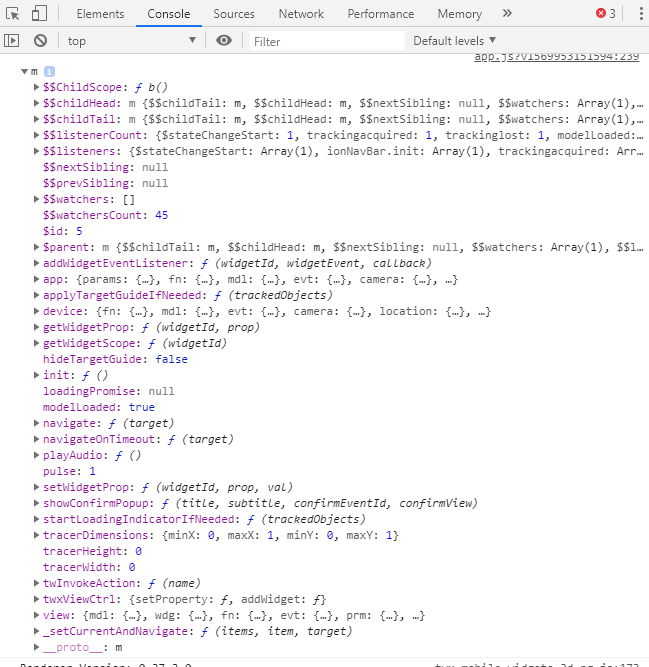Expand the tracerDimensions object
The width and height of the screenshot is (649, 667).
pyautogui.click(x=37, y=535)
